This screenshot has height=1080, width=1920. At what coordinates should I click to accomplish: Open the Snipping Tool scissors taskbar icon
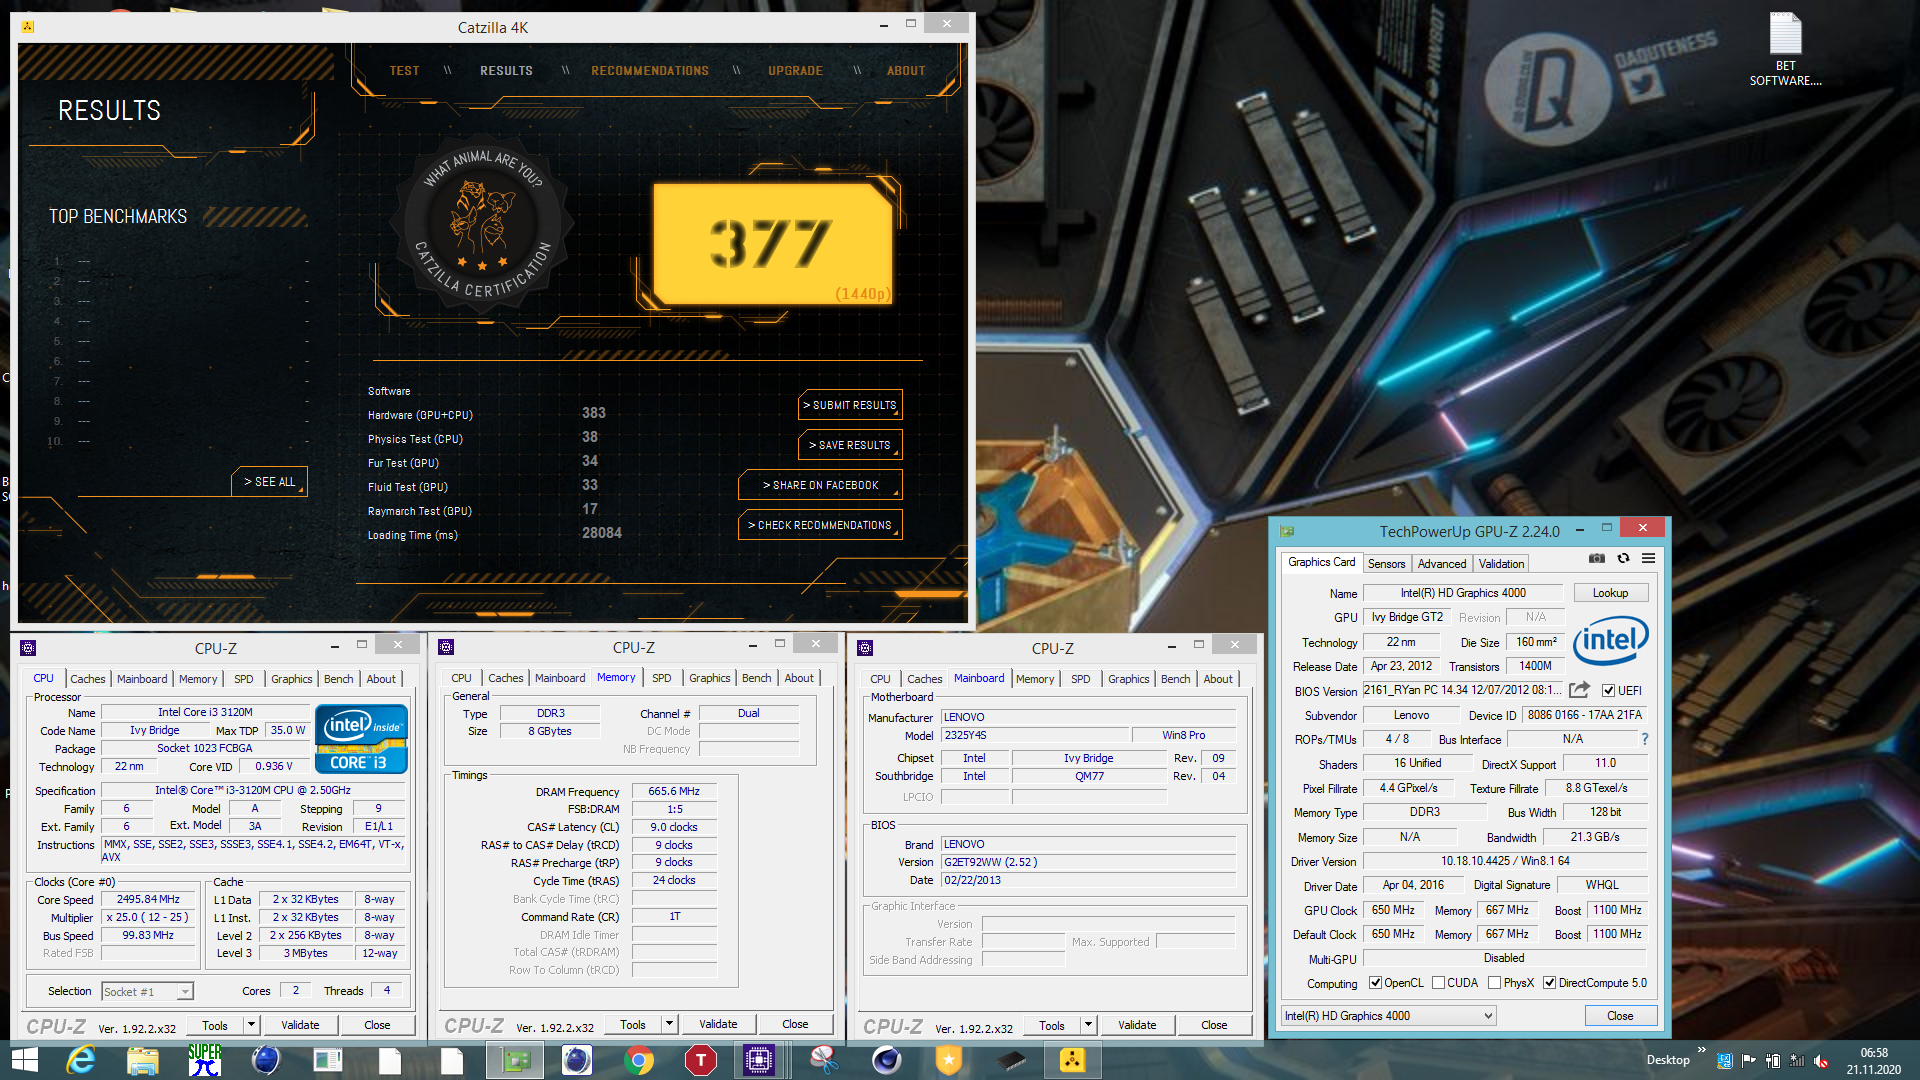pos(824,1060)
